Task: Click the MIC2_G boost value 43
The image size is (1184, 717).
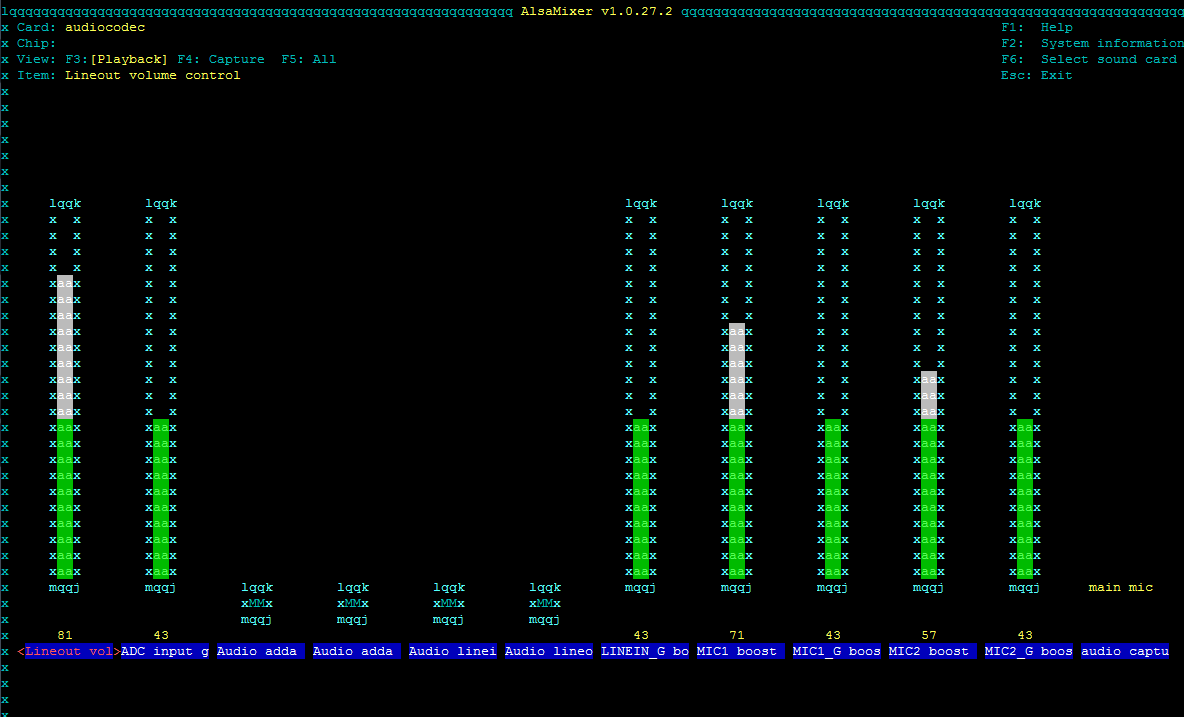Action: (1025, 635)
